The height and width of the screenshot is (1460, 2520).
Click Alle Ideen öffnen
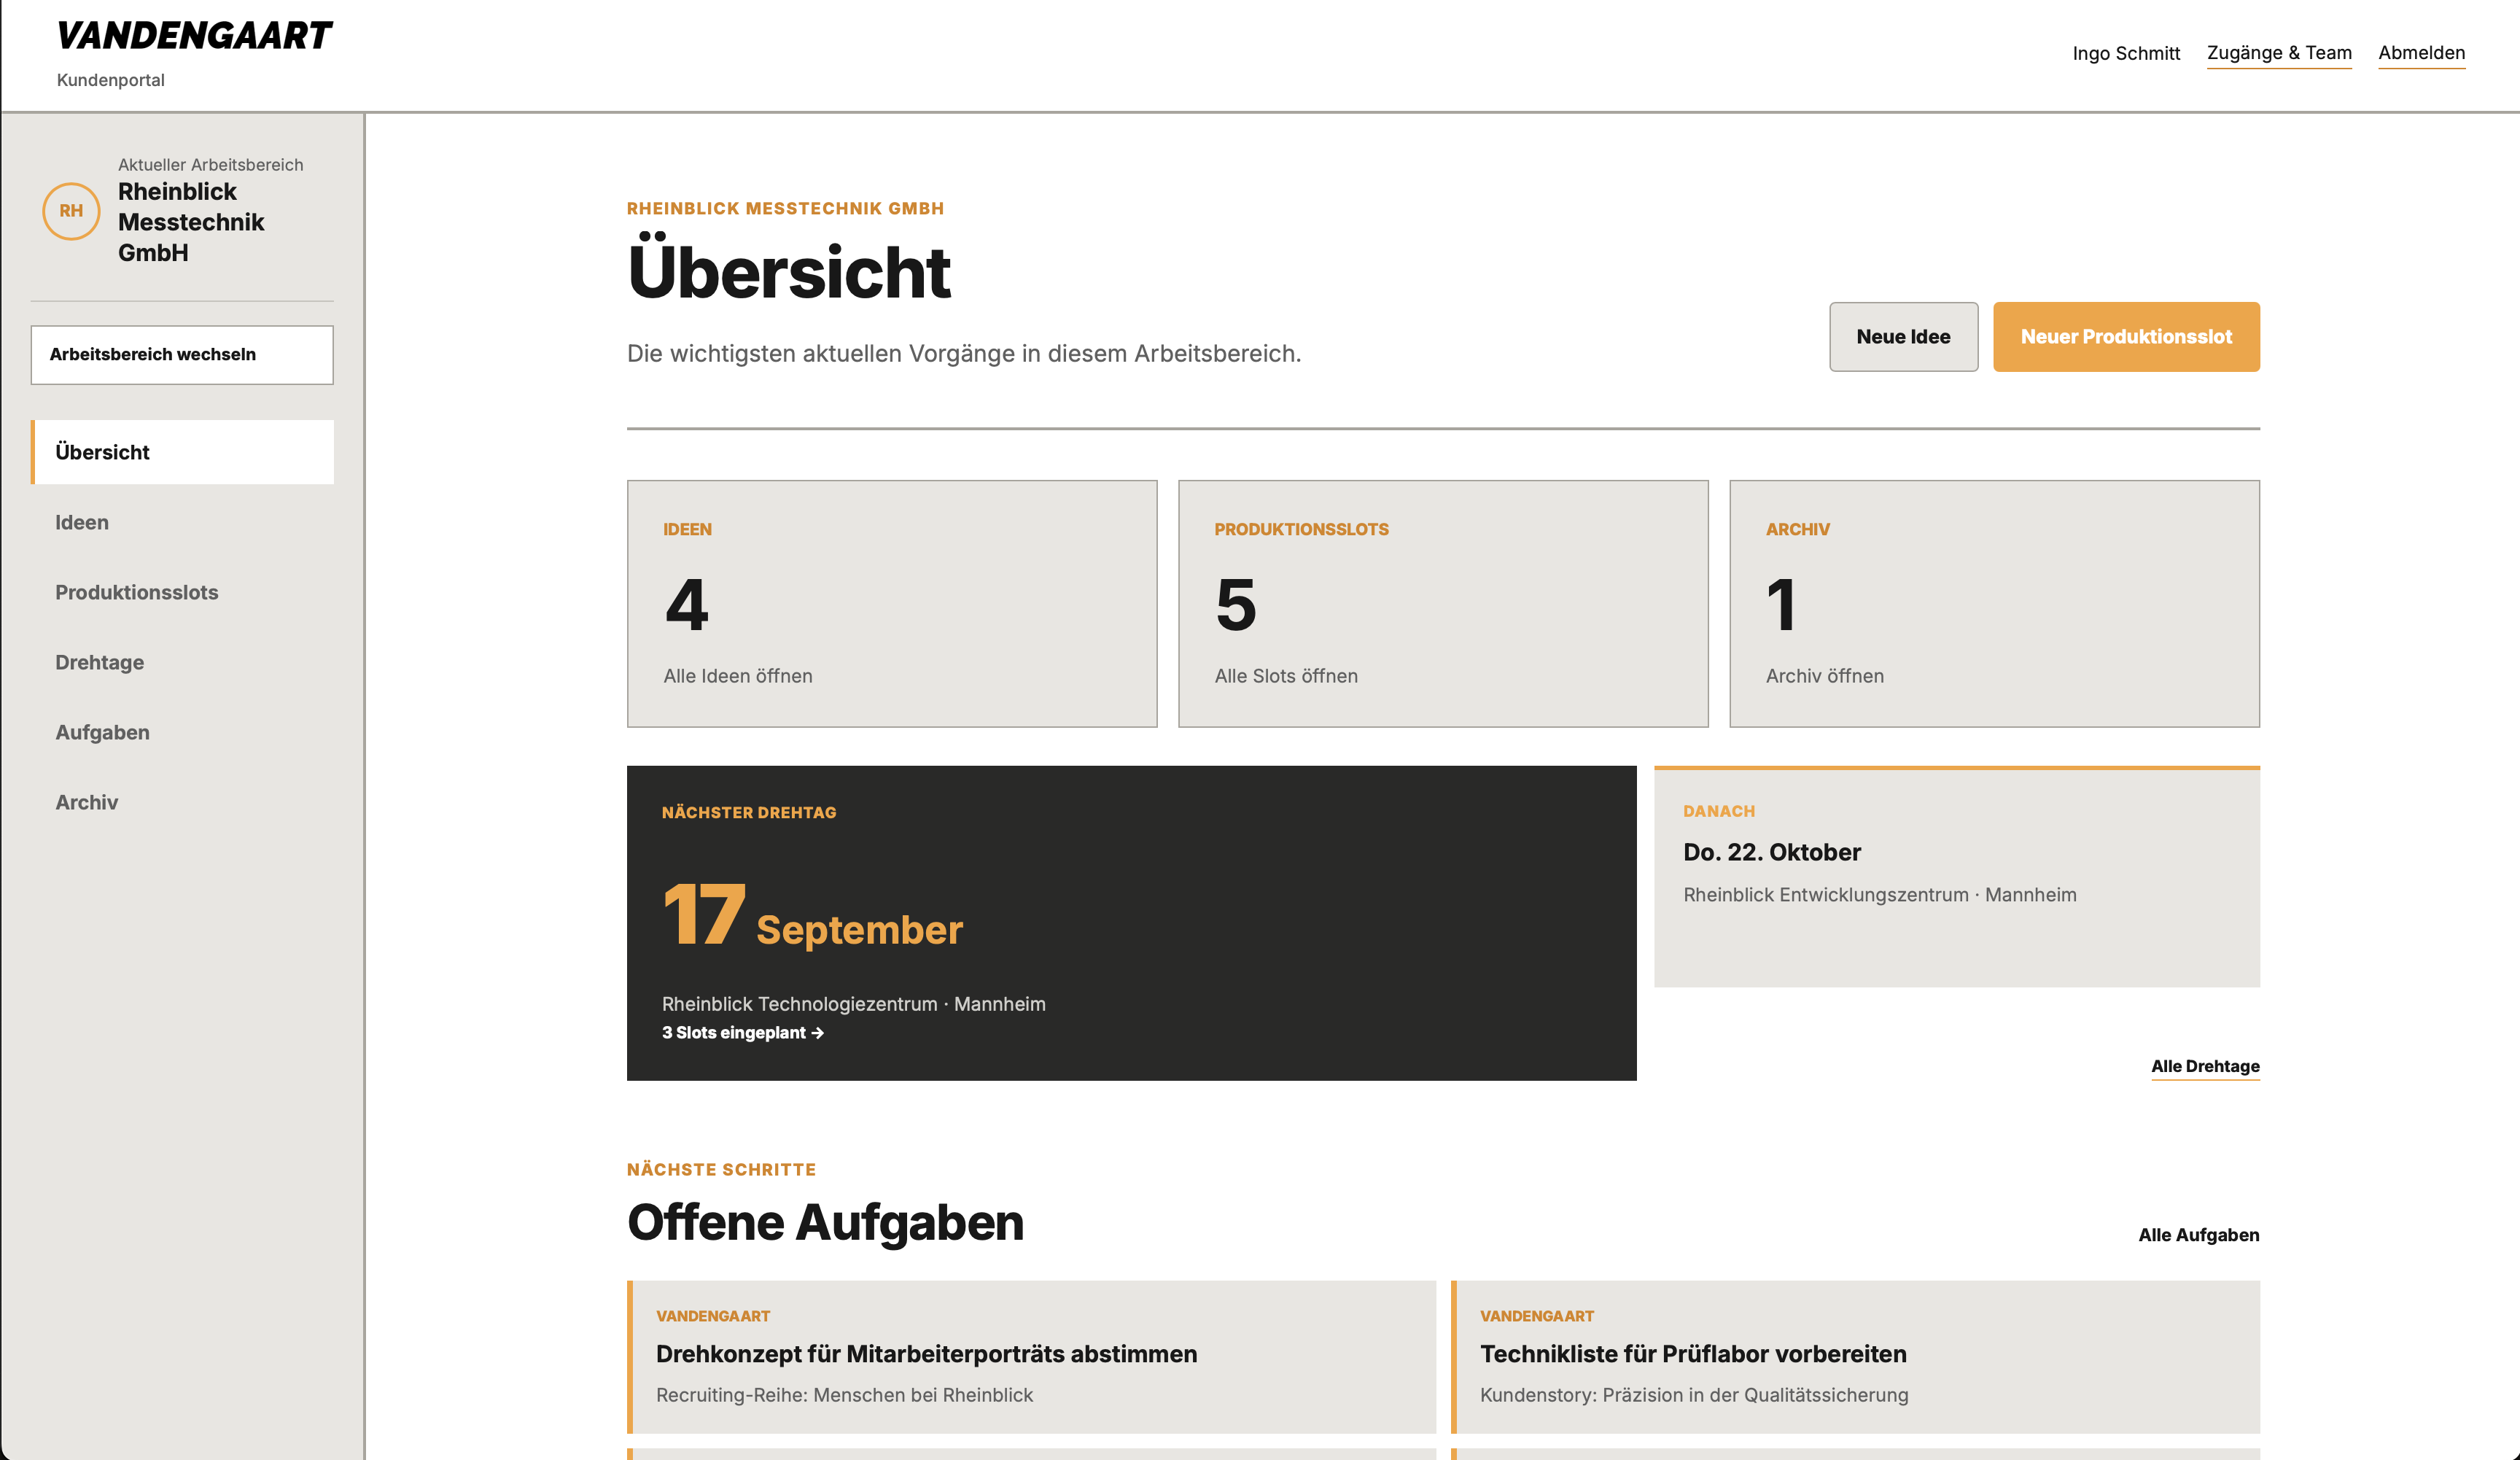click(738, 676)
